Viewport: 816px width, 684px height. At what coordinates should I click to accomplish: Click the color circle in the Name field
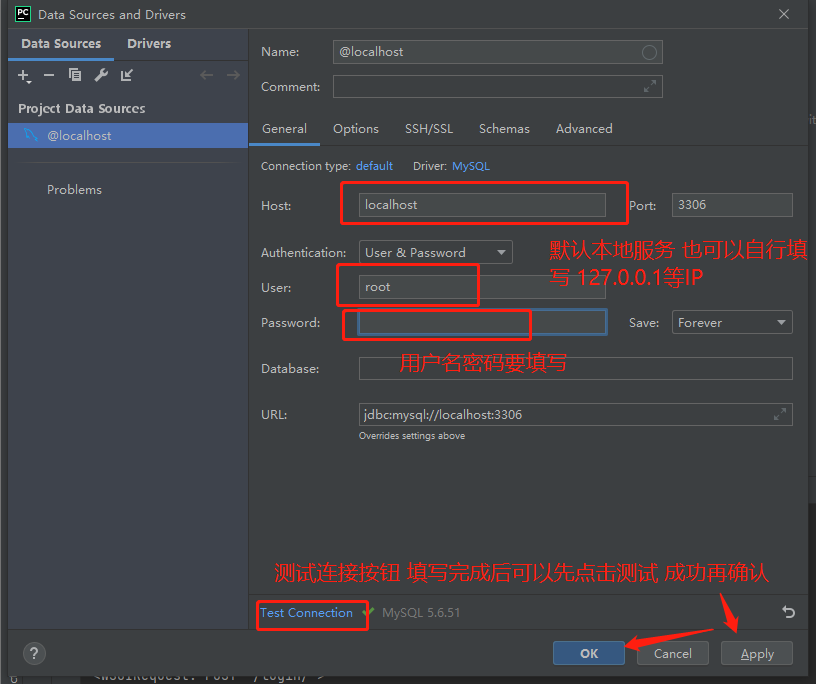[649, 52]
